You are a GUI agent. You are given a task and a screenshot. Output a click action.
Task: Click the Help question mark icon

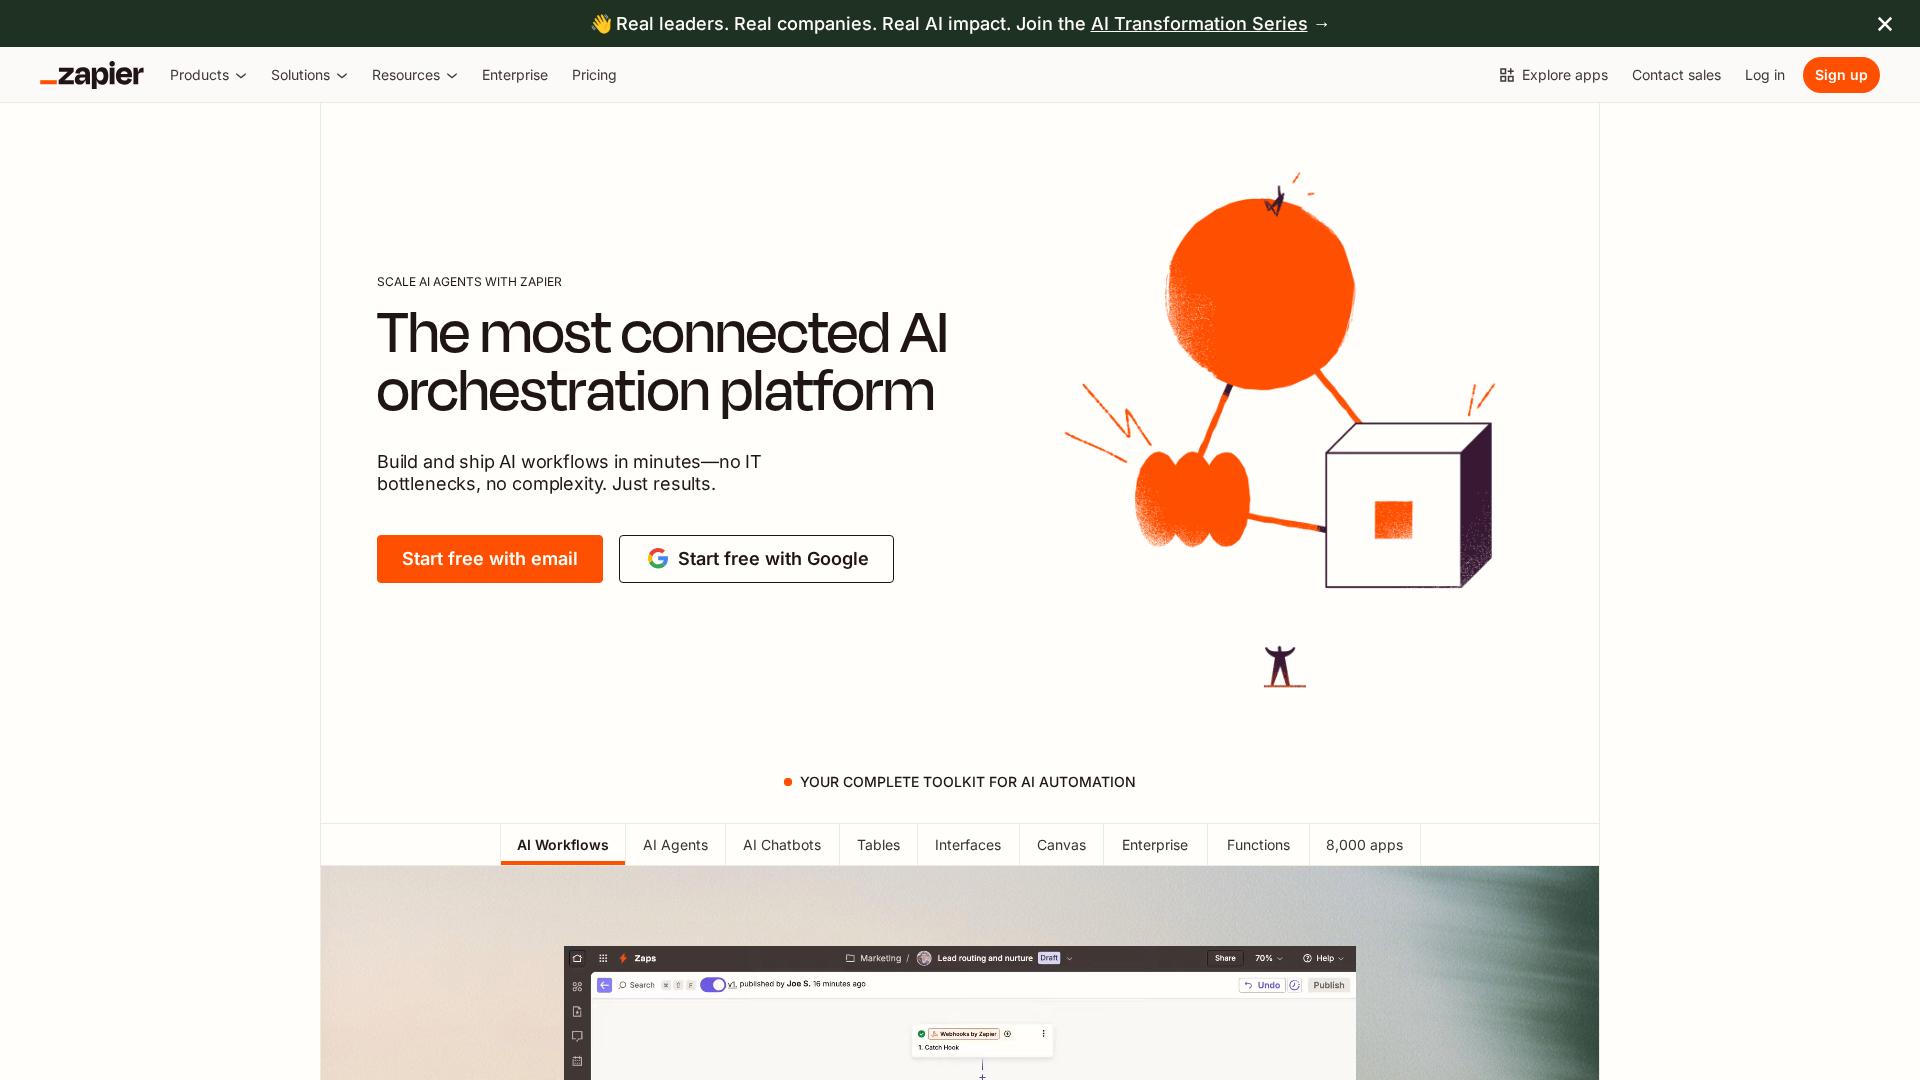click(1307, 958)
